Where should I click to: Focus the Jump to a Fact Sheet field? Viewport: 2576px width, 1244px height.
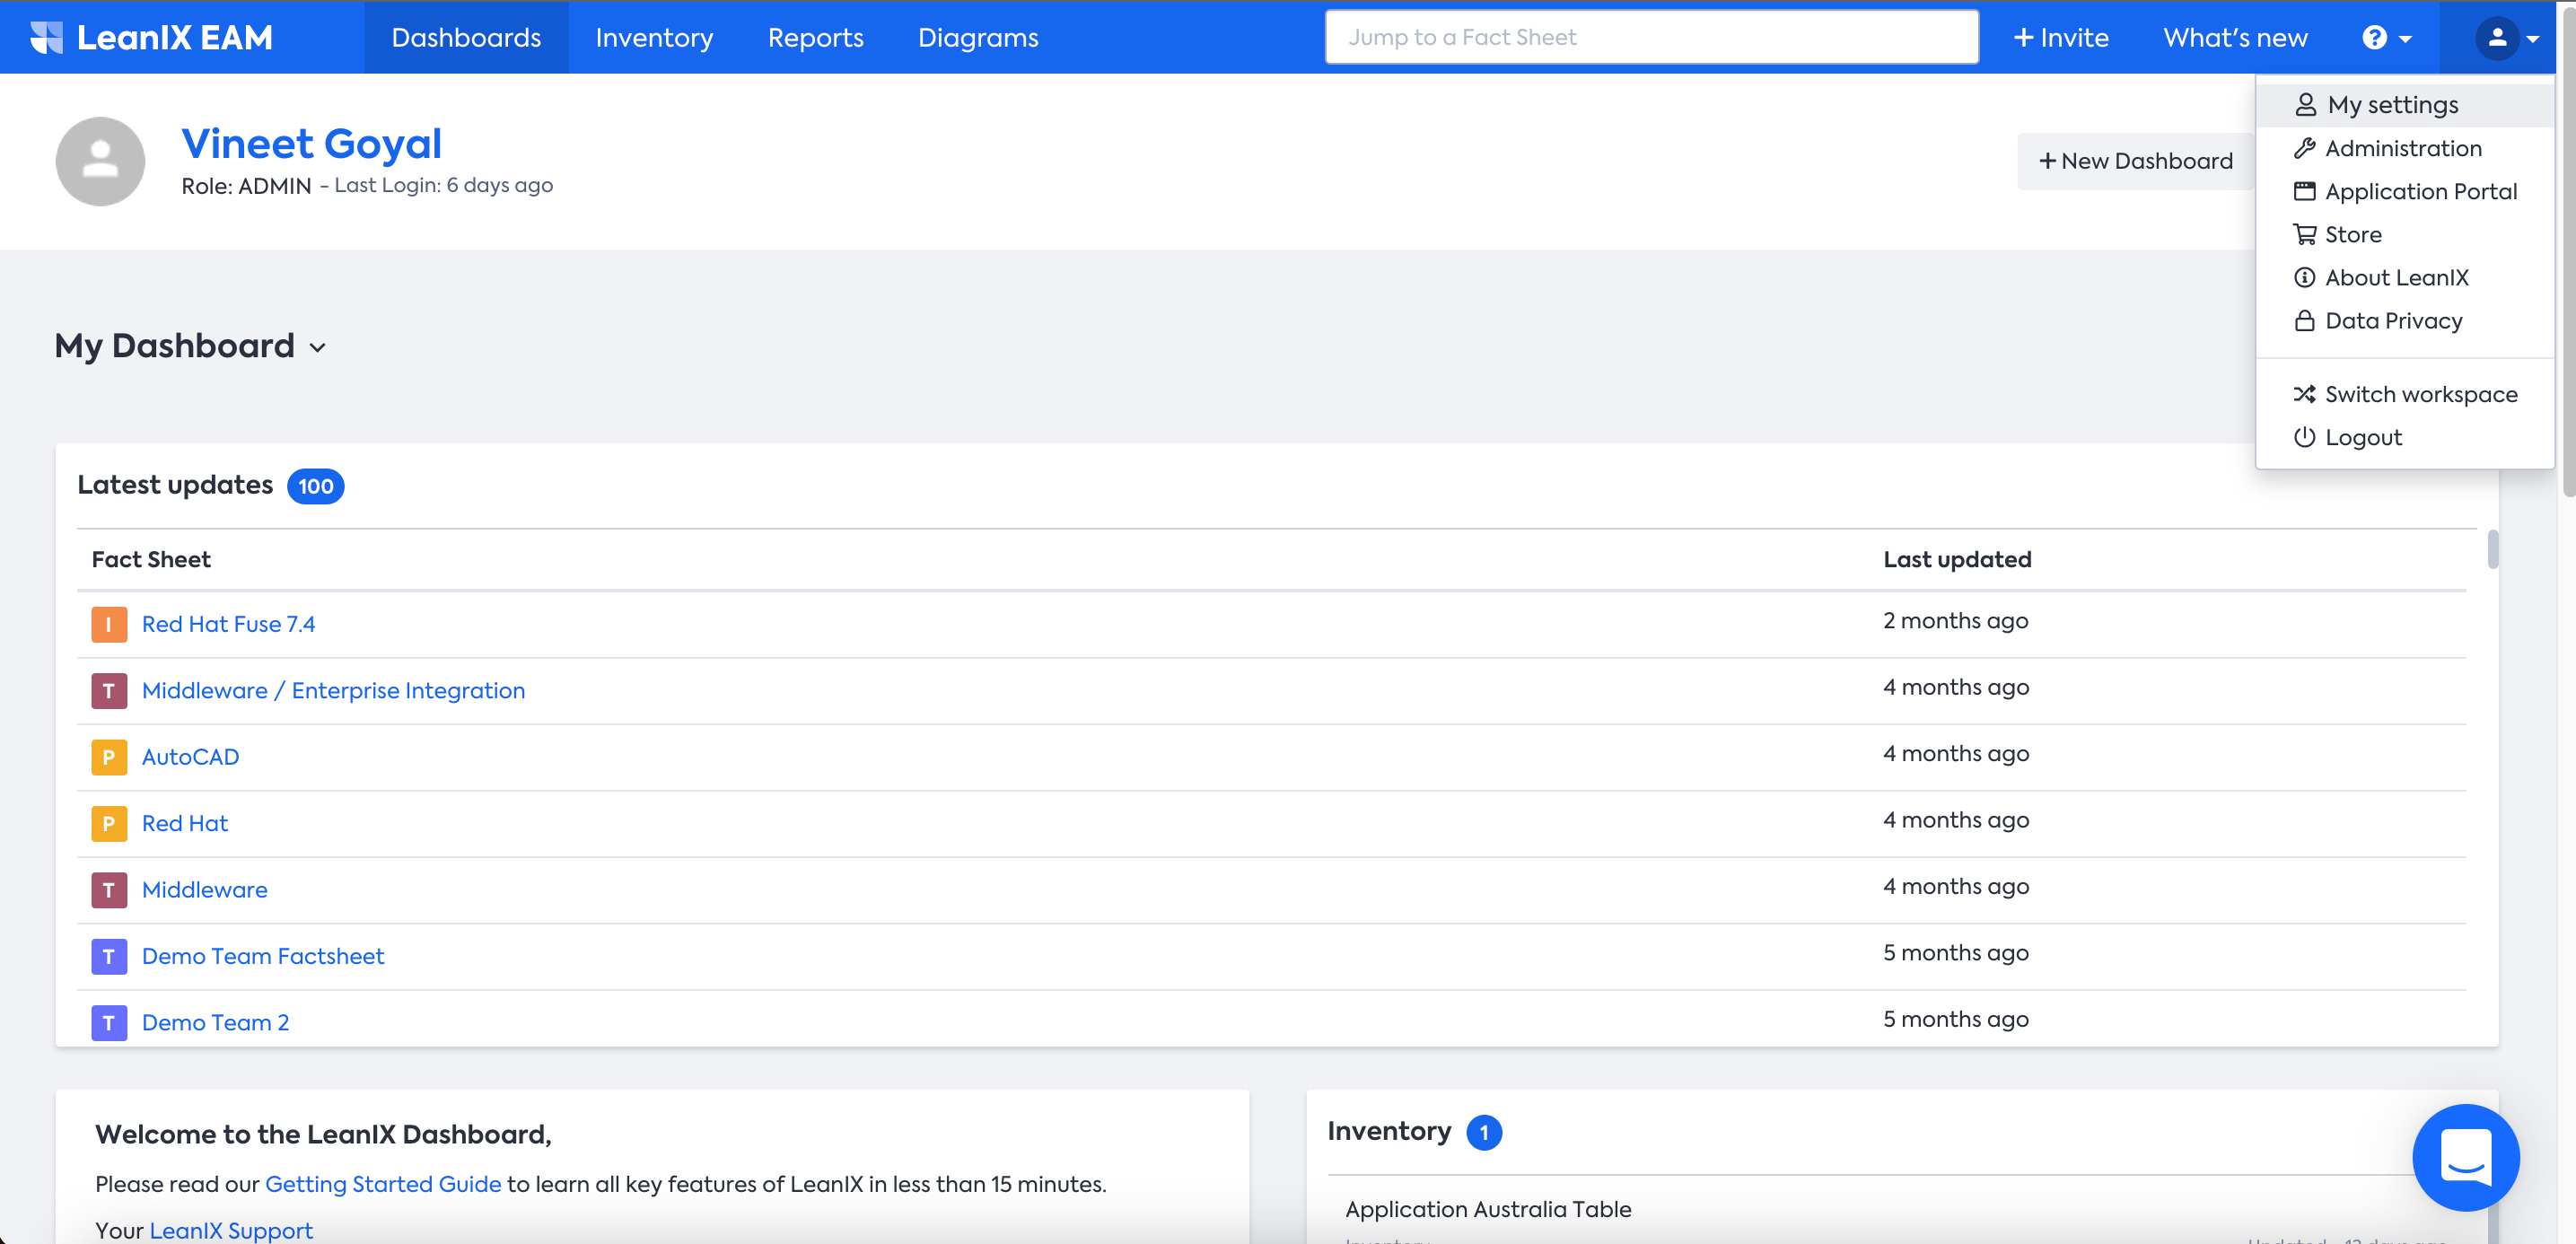pyautogui.click(x=1651, y=37)
